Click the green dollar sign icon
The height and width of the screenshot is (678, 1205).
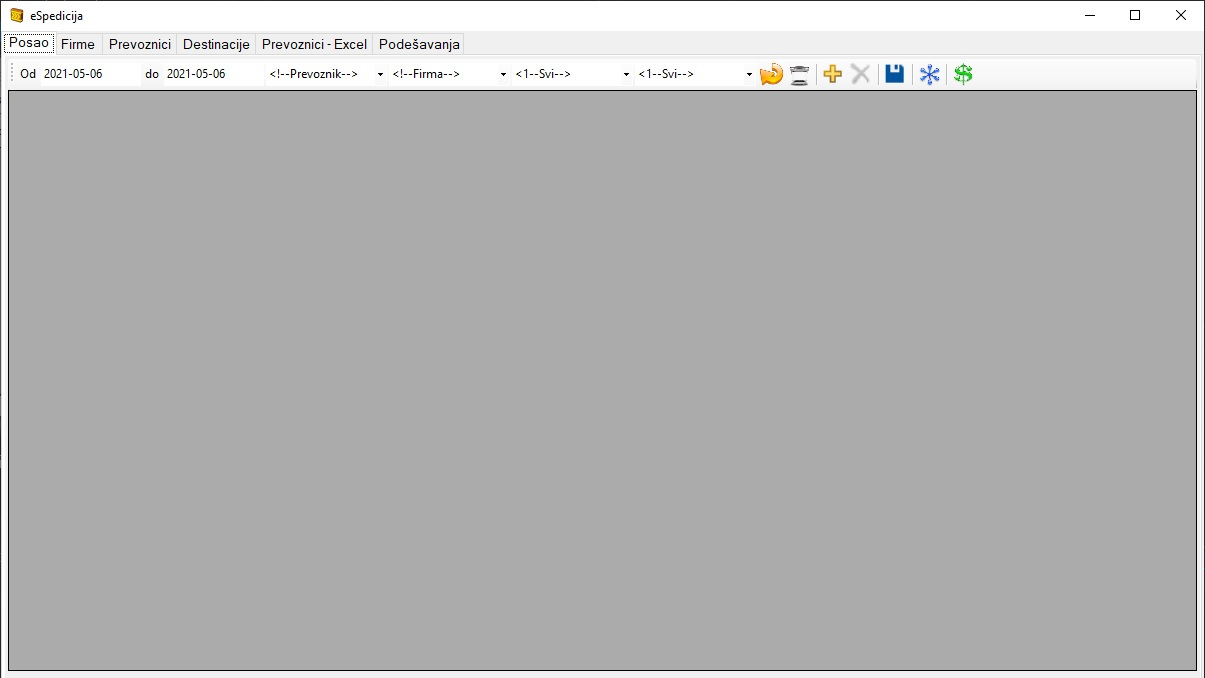click(x=963, y=74)
